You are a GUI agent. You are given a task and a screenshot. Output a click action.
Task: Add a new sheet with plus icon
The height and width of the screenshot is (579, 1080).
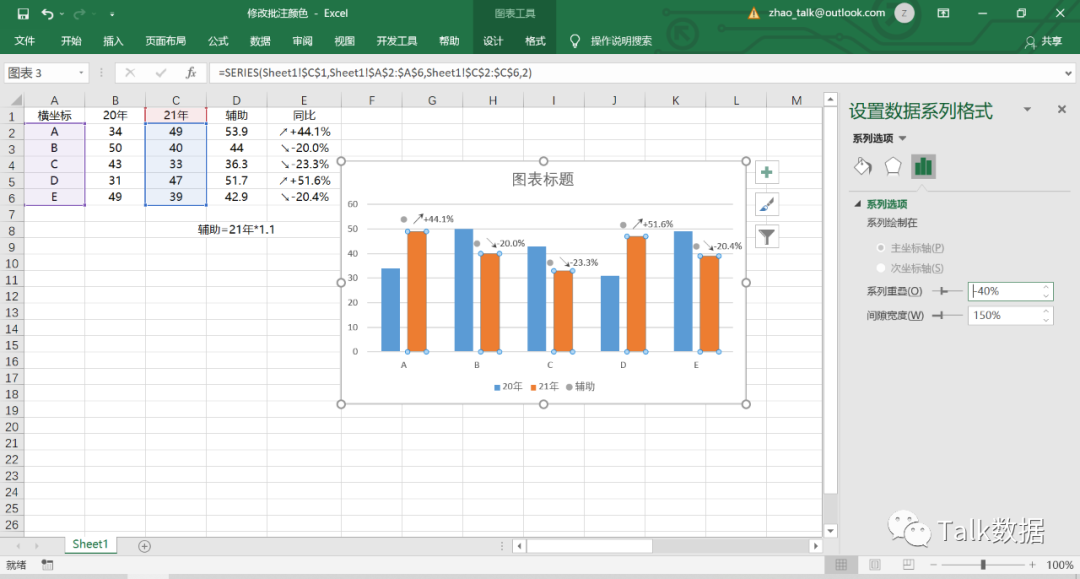tap(144, 545)
